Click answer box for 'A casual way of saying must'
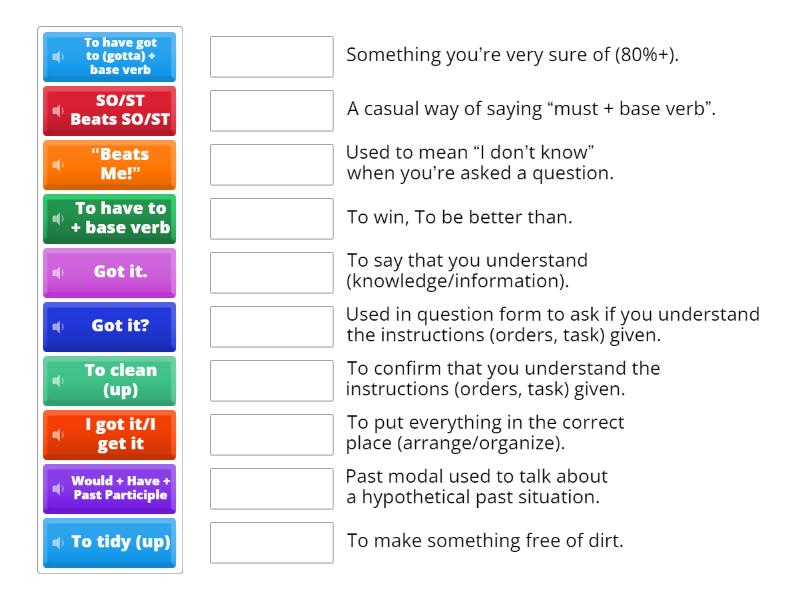Image resolution: width=800 pixels, height=600 pixels. [272, 111]
